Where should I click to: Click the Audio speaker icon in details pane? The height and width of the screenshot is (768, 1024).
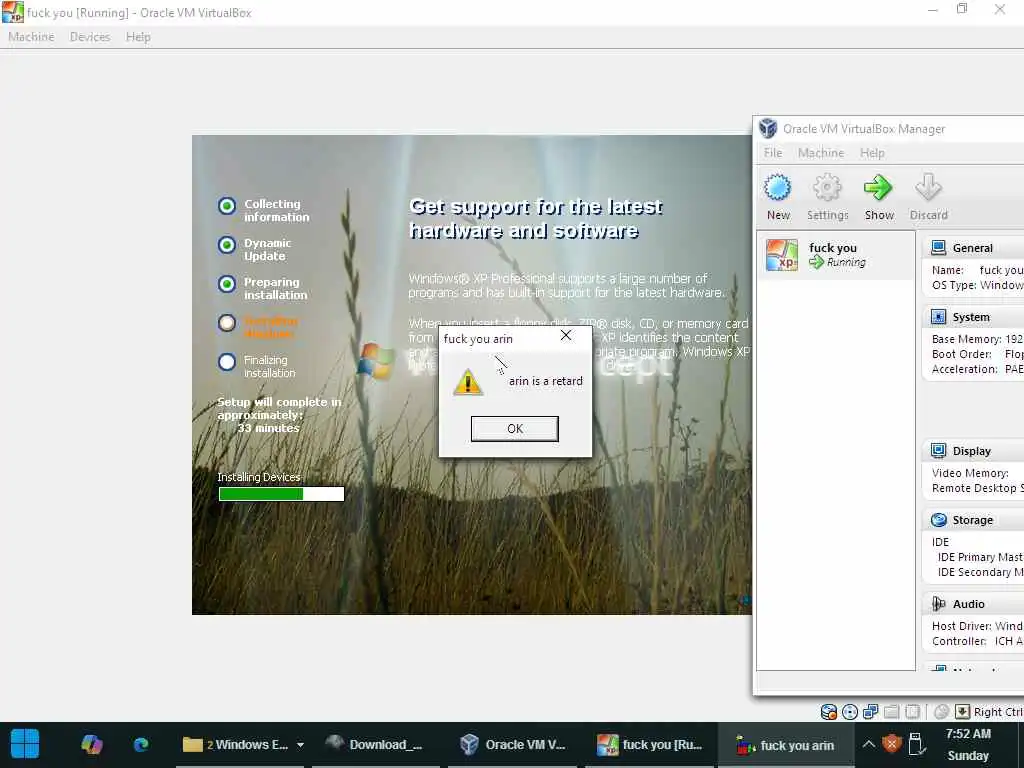pos(938,603)
